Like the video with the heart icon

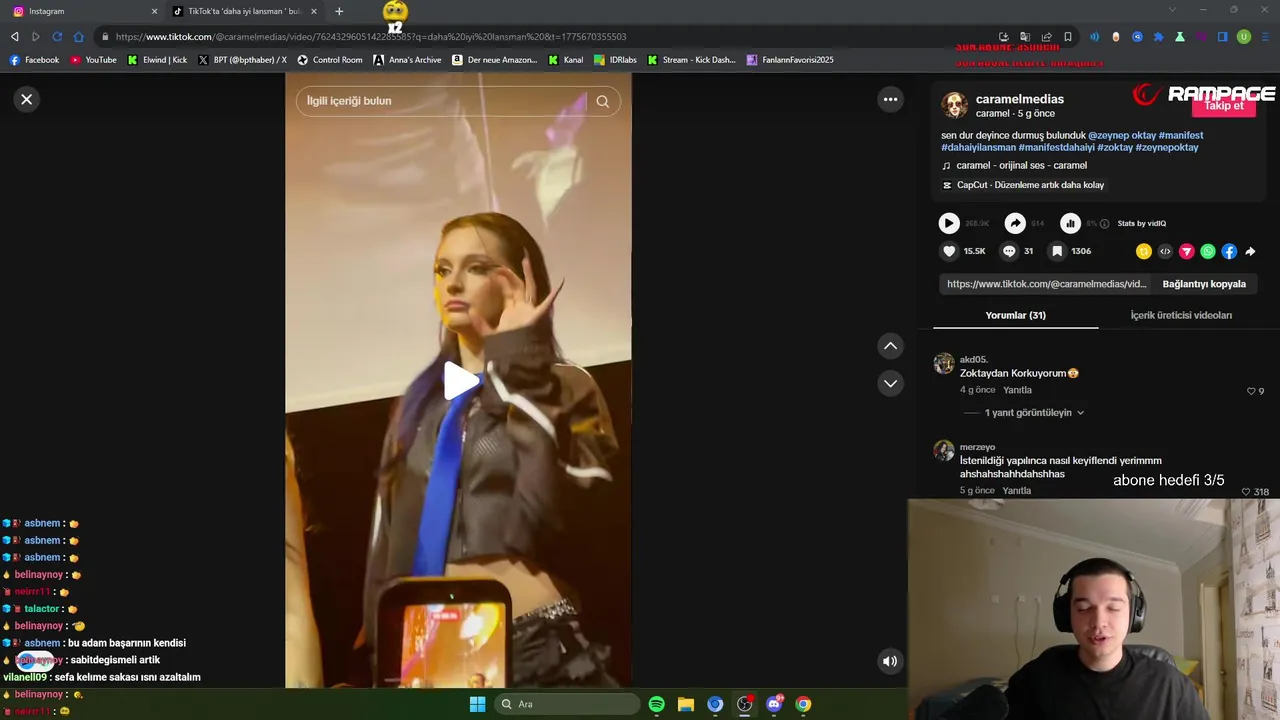pyautogui.click(x=950, y=251)
